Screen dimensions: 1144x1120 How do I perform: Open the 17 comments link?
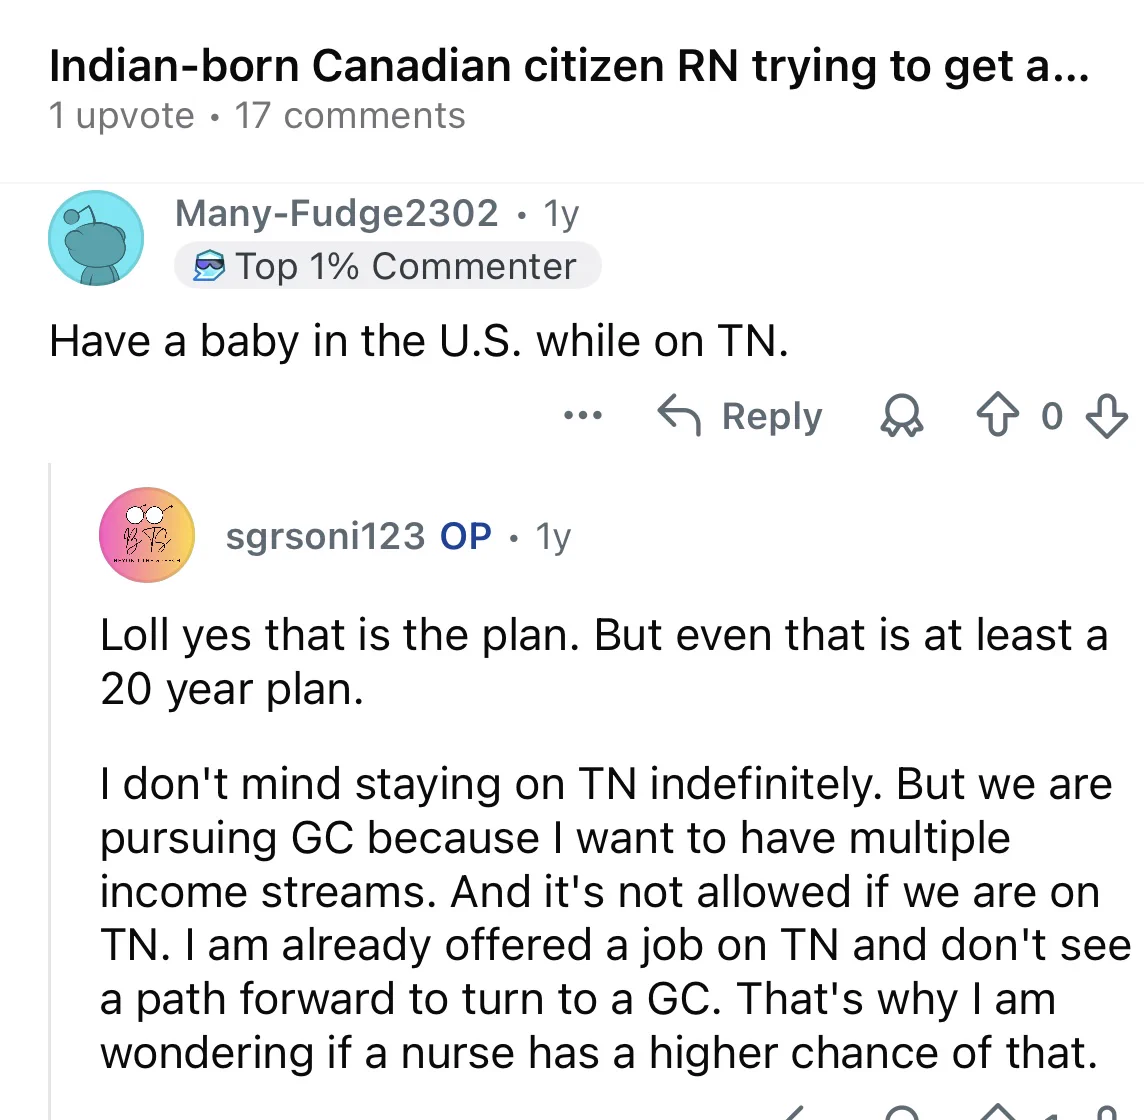click(x=349, y=116)
